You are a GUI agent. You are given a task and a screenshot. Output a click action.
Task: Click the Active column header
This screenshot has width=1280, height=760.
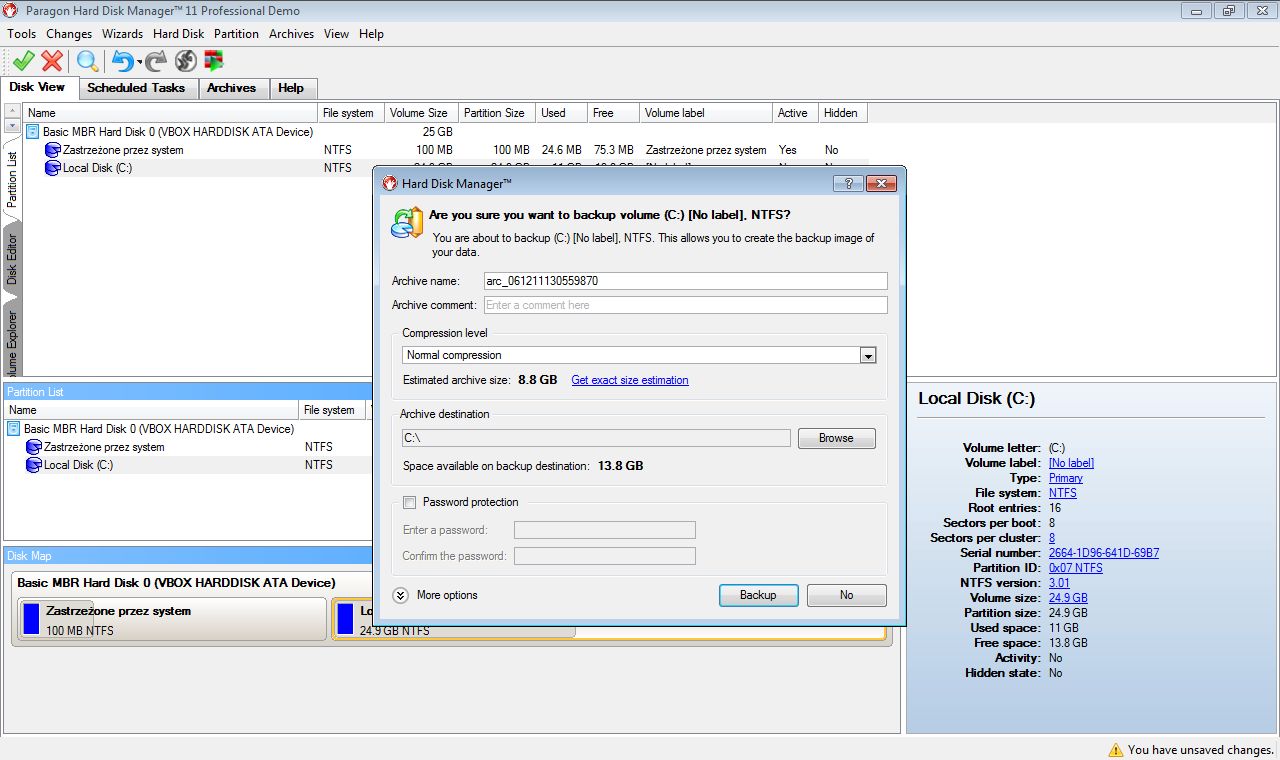coord(795,113)
